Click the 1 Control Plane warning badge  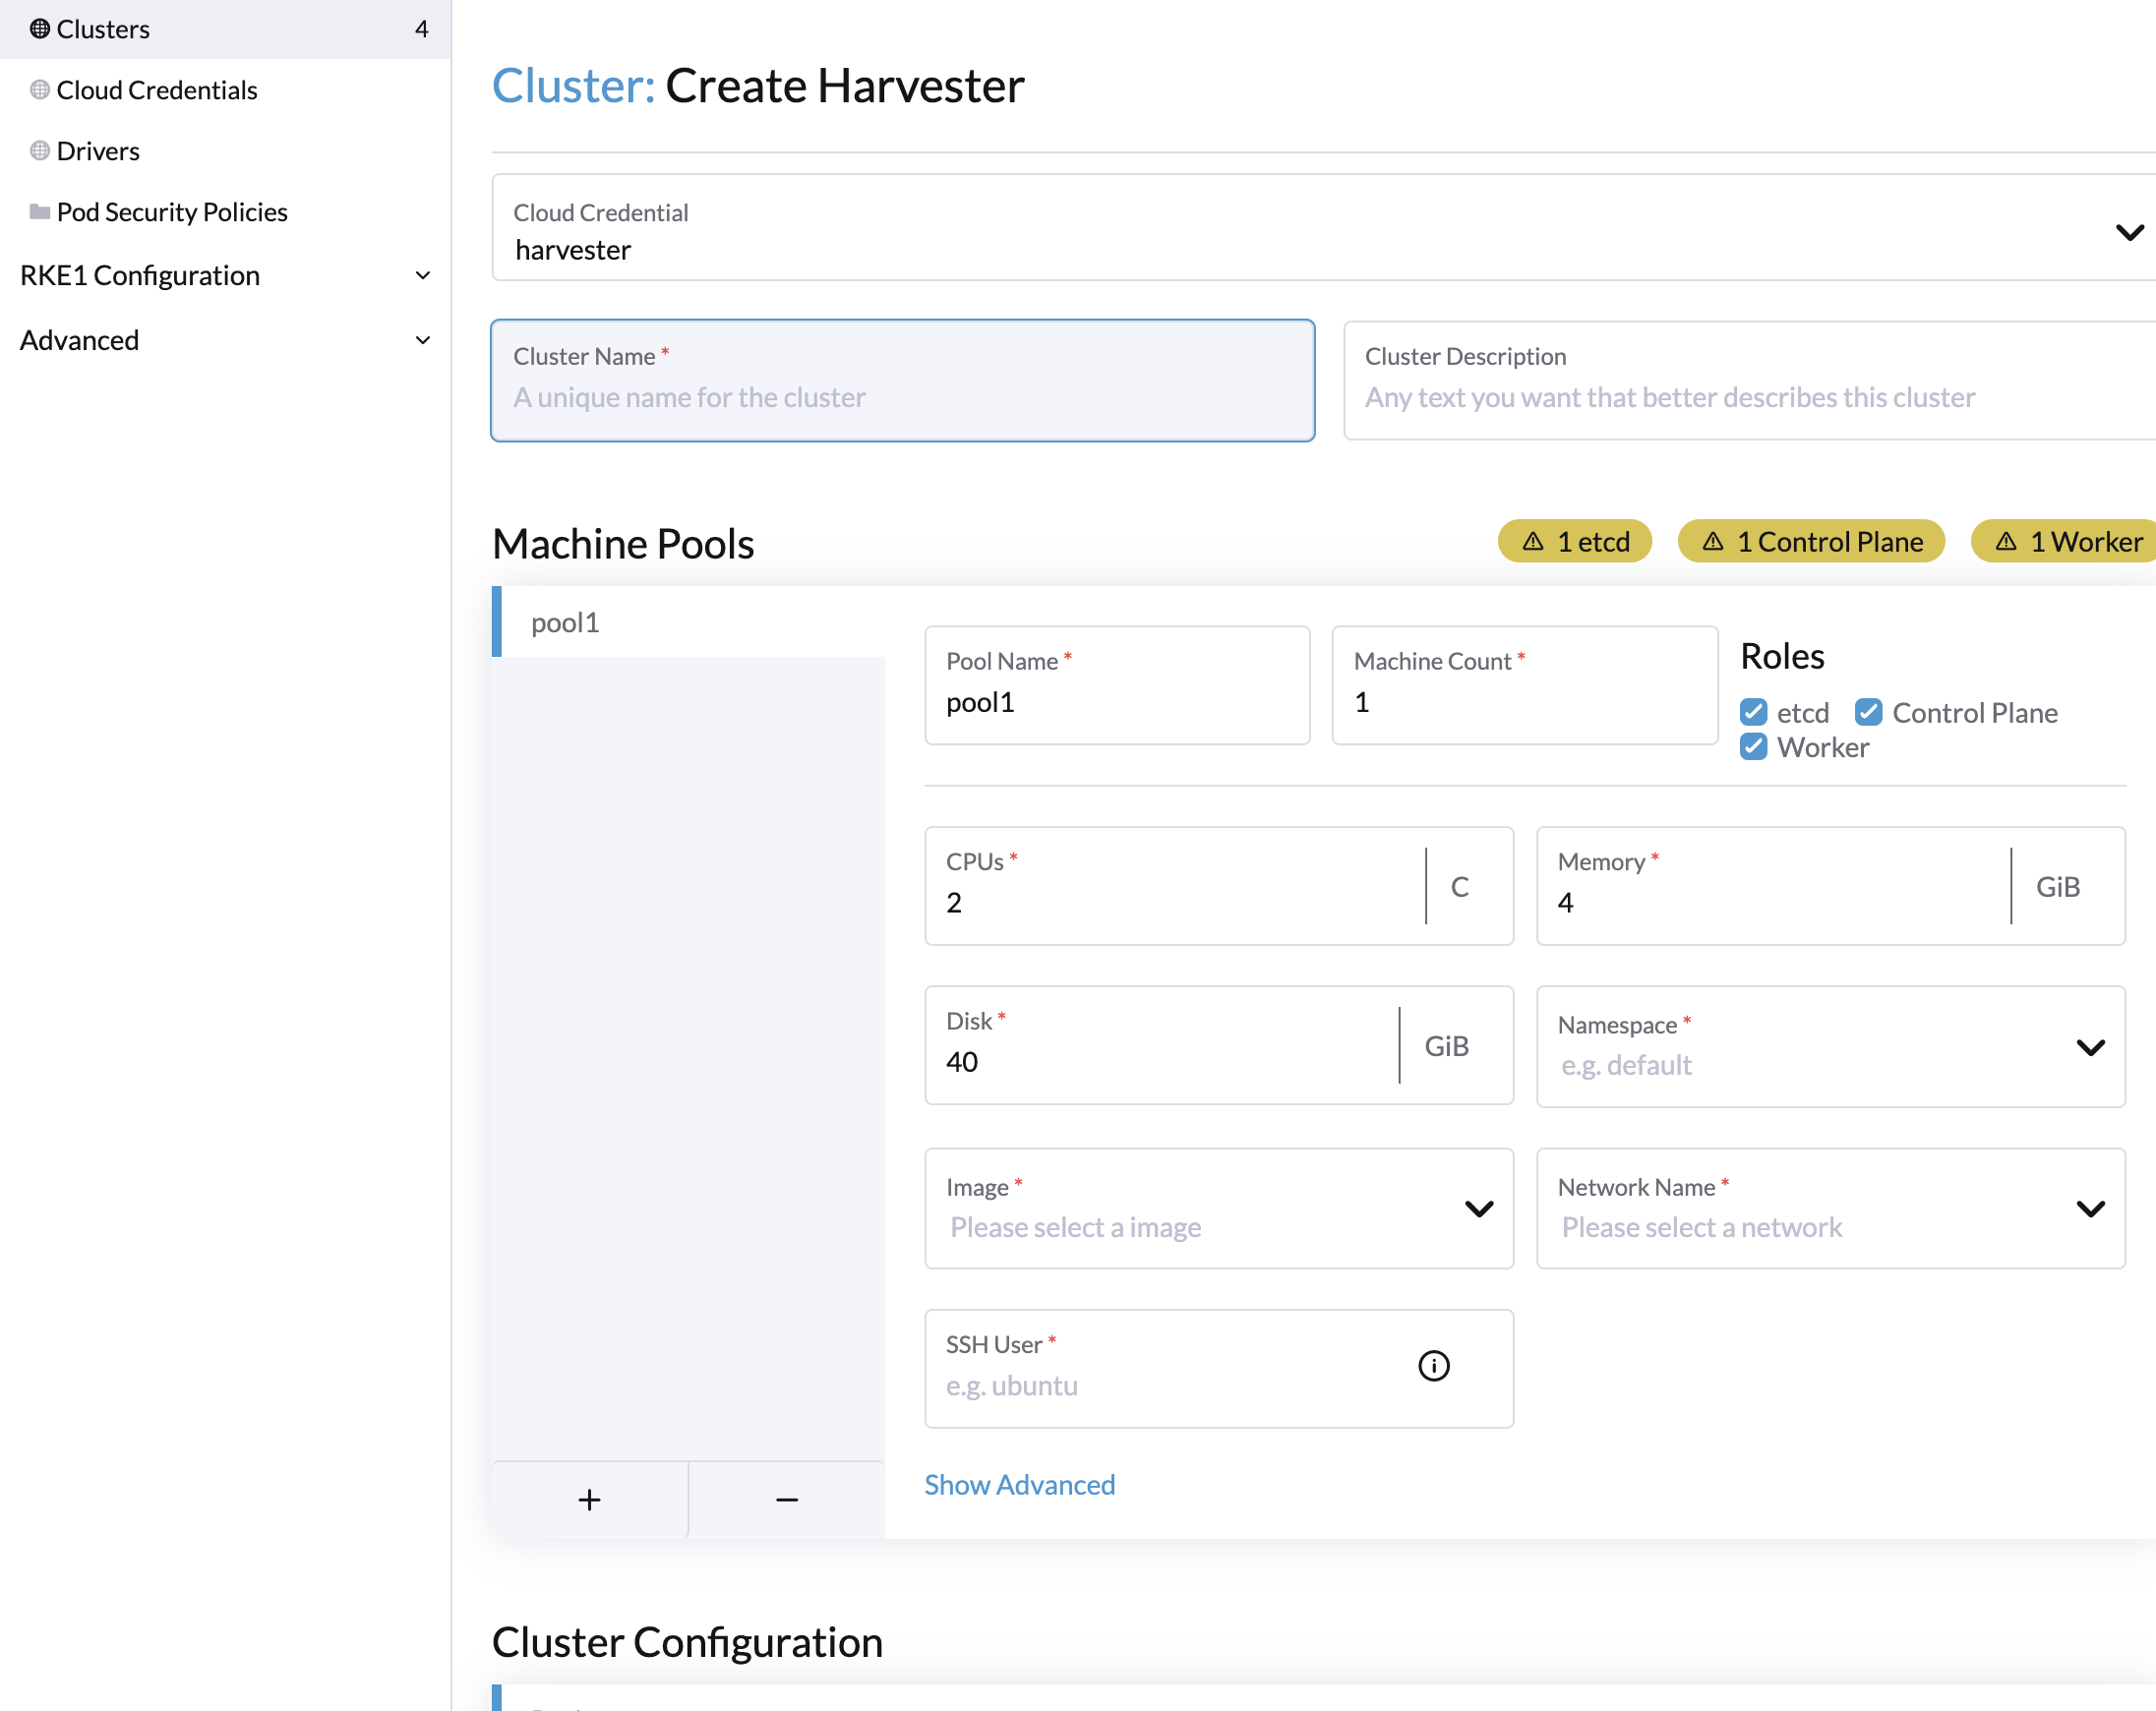point(1810,541)
